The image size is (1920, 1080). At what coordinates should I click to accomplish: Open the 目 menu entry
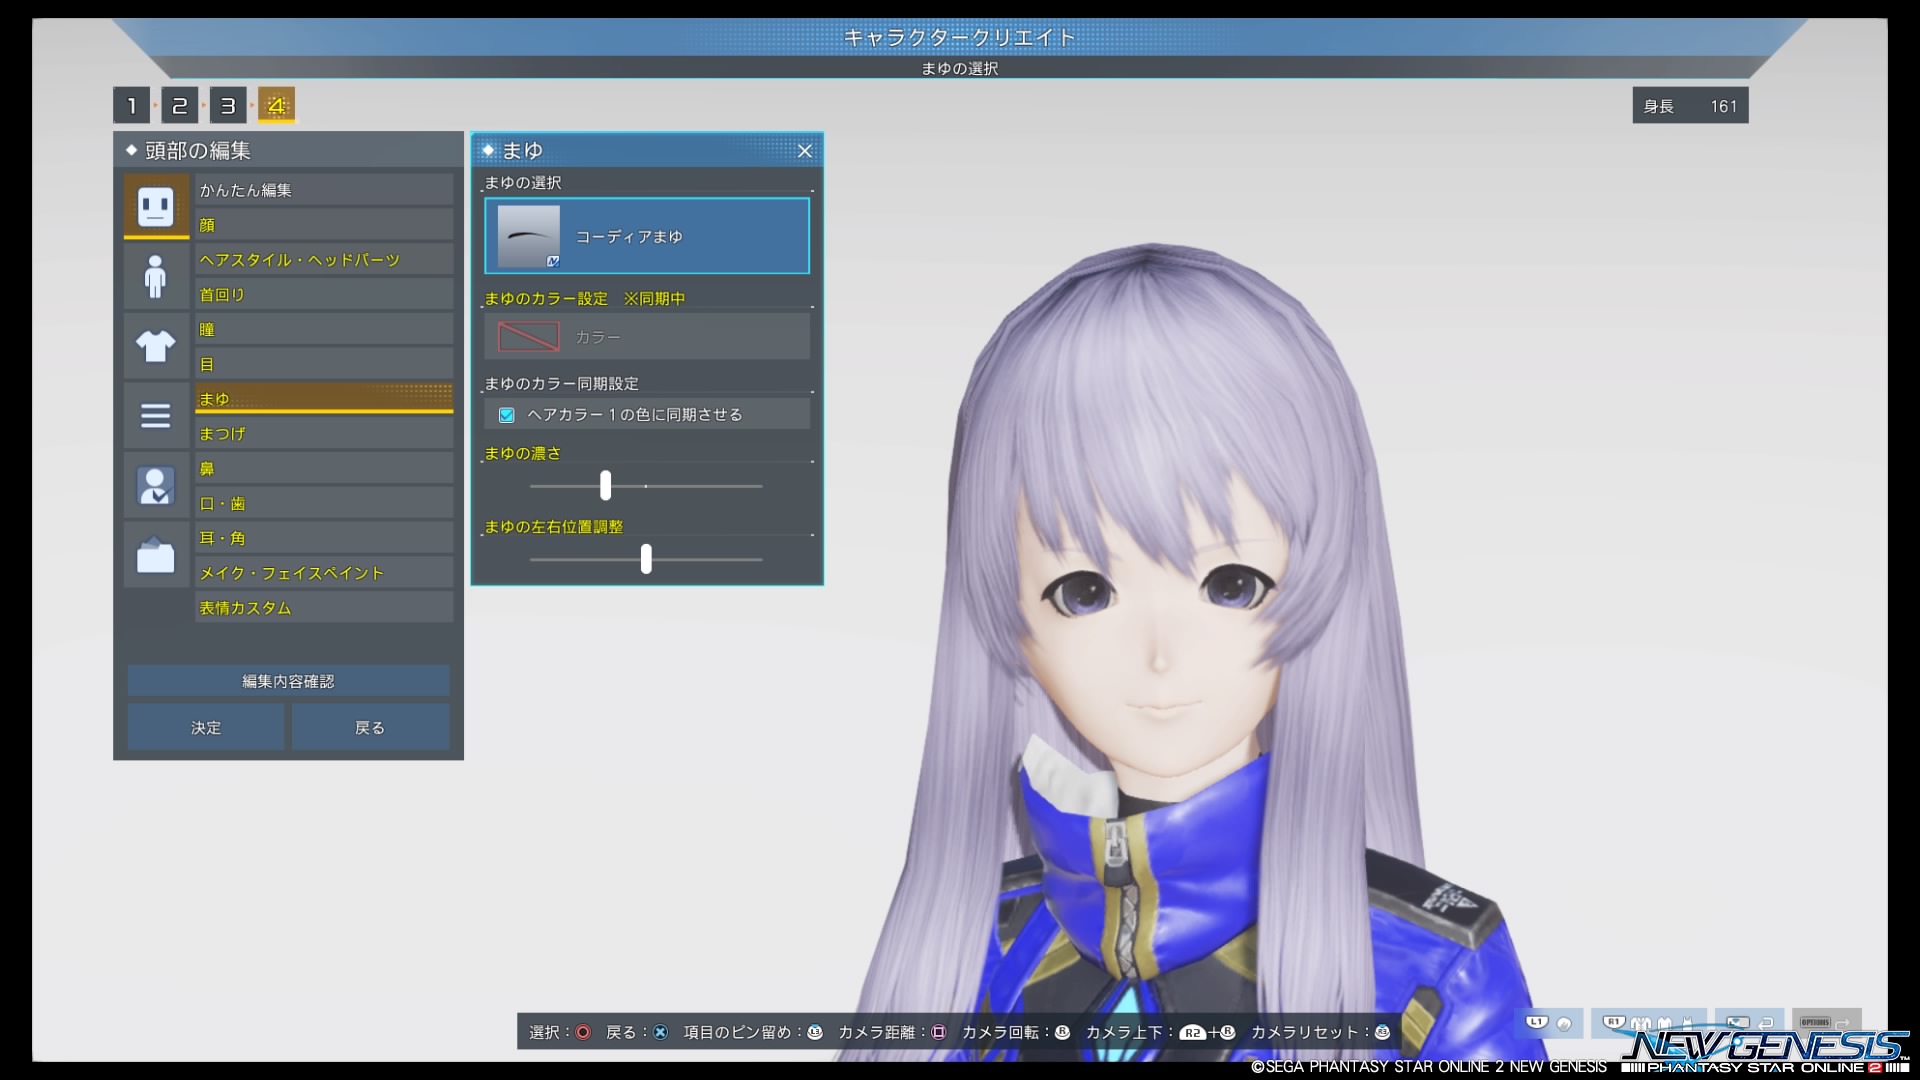[324, 365]
